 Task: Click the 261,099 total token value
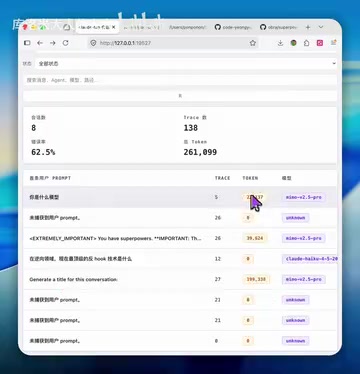[200, 152]
